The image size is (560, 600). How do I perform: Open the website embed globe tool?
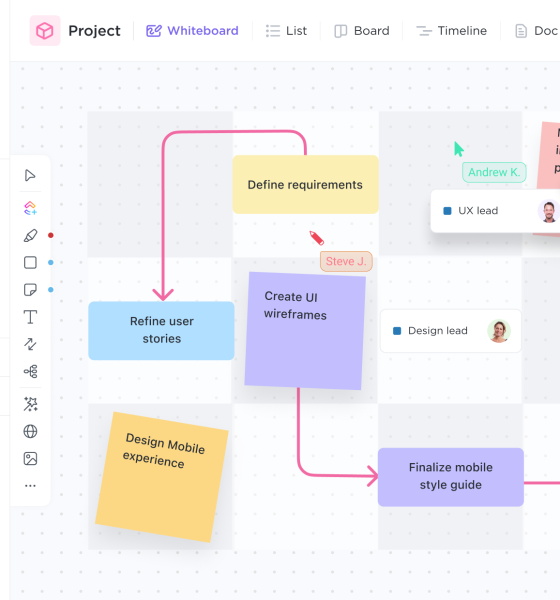pyautogui.click(x=30, y=431)
